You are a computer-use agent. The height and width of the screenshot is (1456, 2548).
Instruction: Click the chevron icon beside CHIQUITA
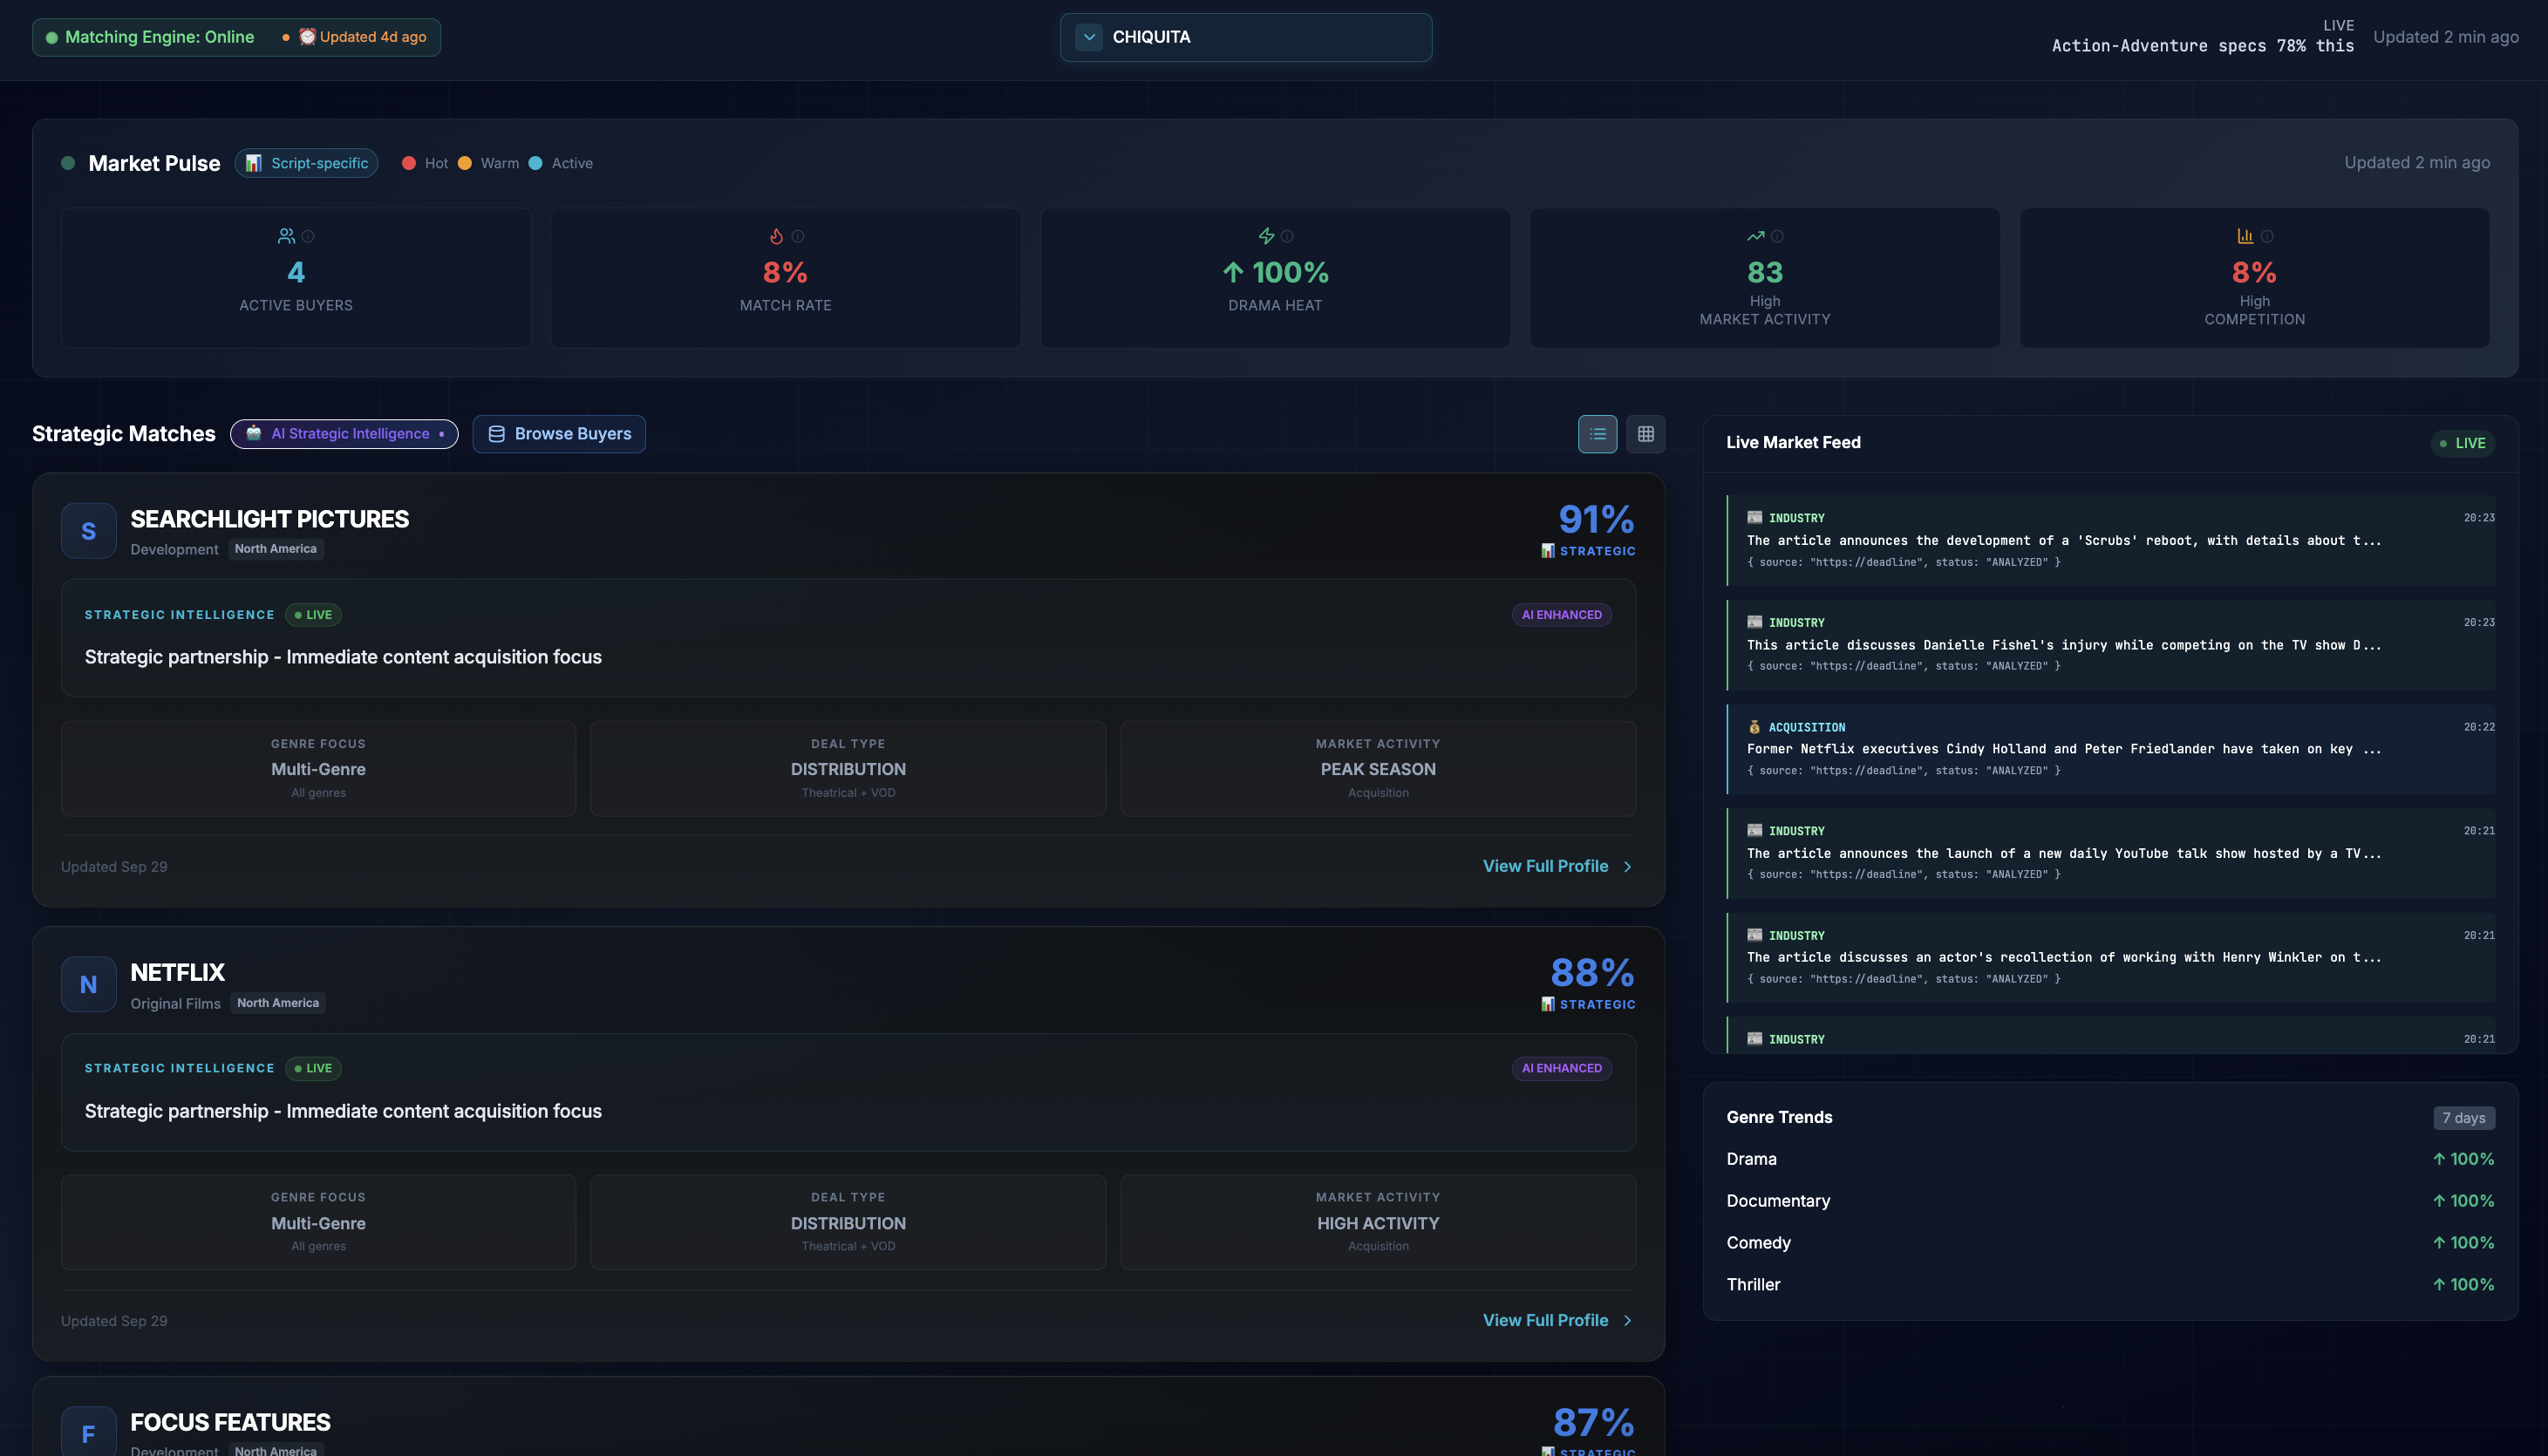1089,37
